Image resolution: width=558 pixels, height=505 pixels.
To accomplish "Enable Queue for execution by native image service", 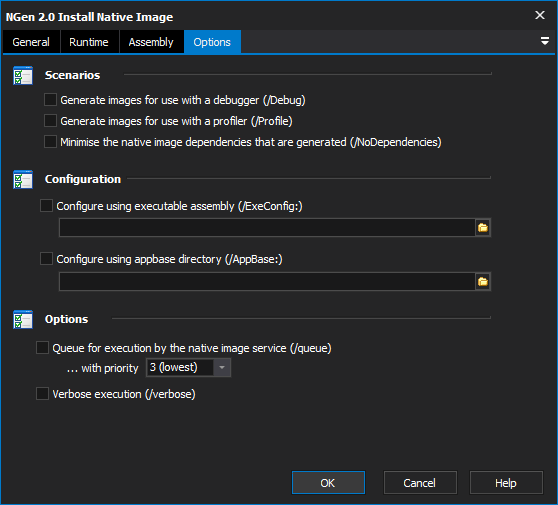I will coord(42,348).
